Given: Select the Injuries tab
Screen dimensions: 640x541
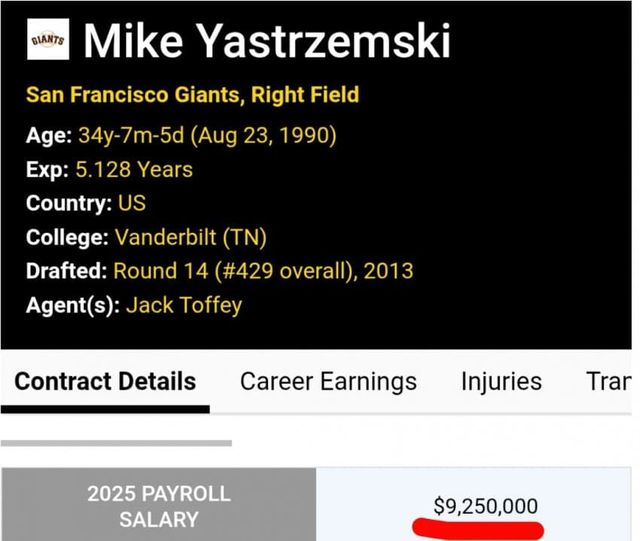Looking at the screenshot, I should point(501,381).
